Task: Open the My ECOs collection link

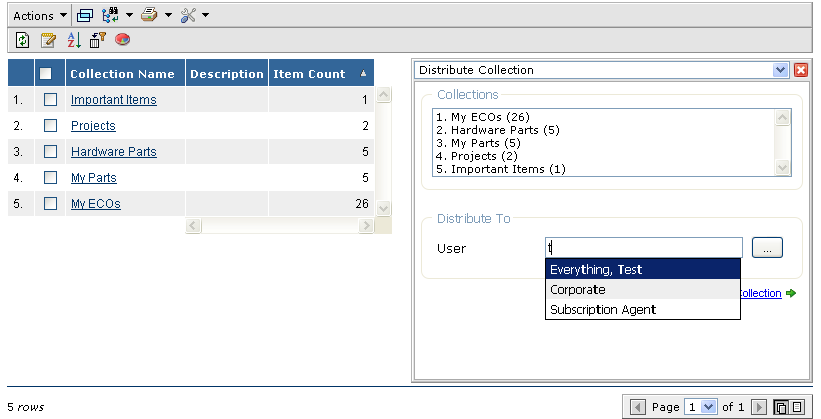Action: pos(95,204)
